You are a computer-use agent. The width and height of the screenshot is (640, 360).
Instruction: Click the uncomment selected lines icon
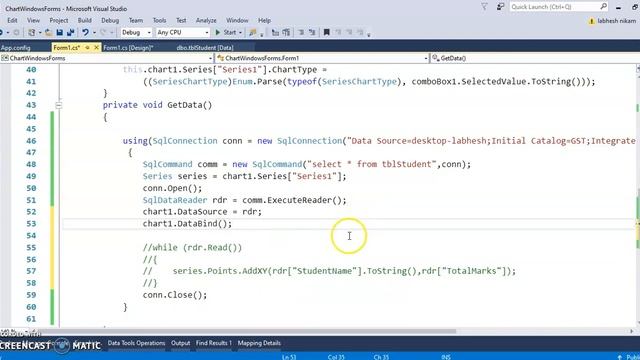point(312,32)
